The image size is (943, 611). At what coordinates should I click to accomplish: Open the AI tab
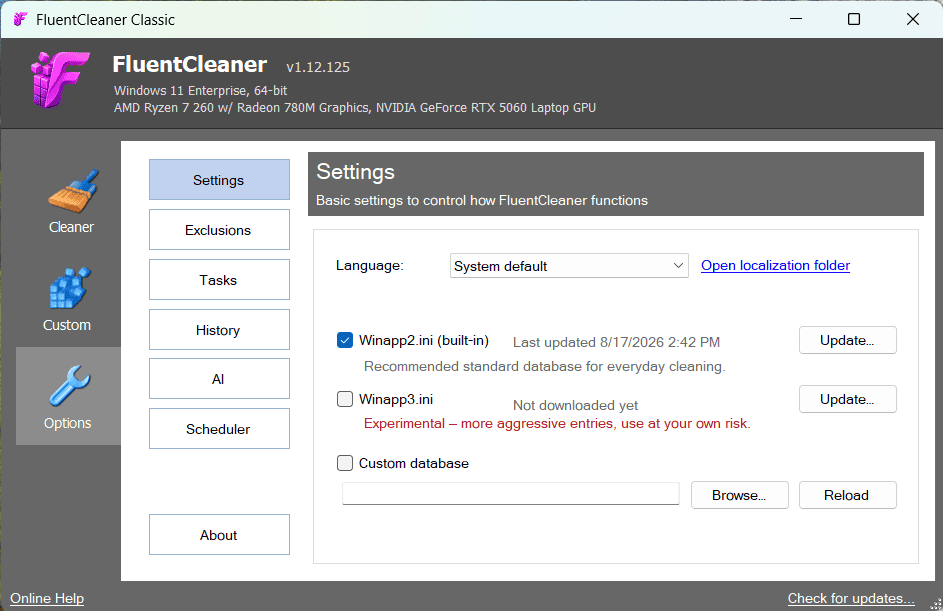point(219,379)
